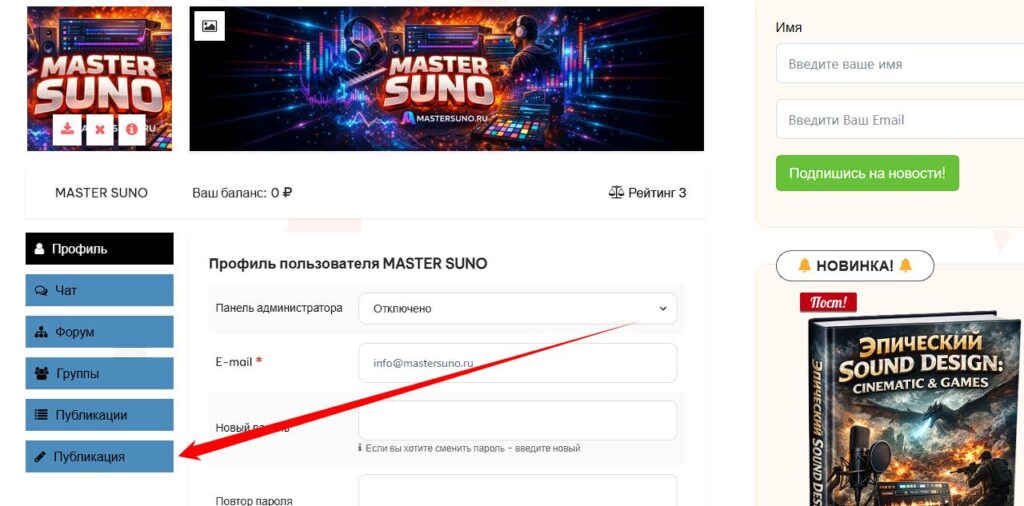Open the Профиль menu tab
The height and width of the screenshot is (506, 1024).
(x=99, y=249)
